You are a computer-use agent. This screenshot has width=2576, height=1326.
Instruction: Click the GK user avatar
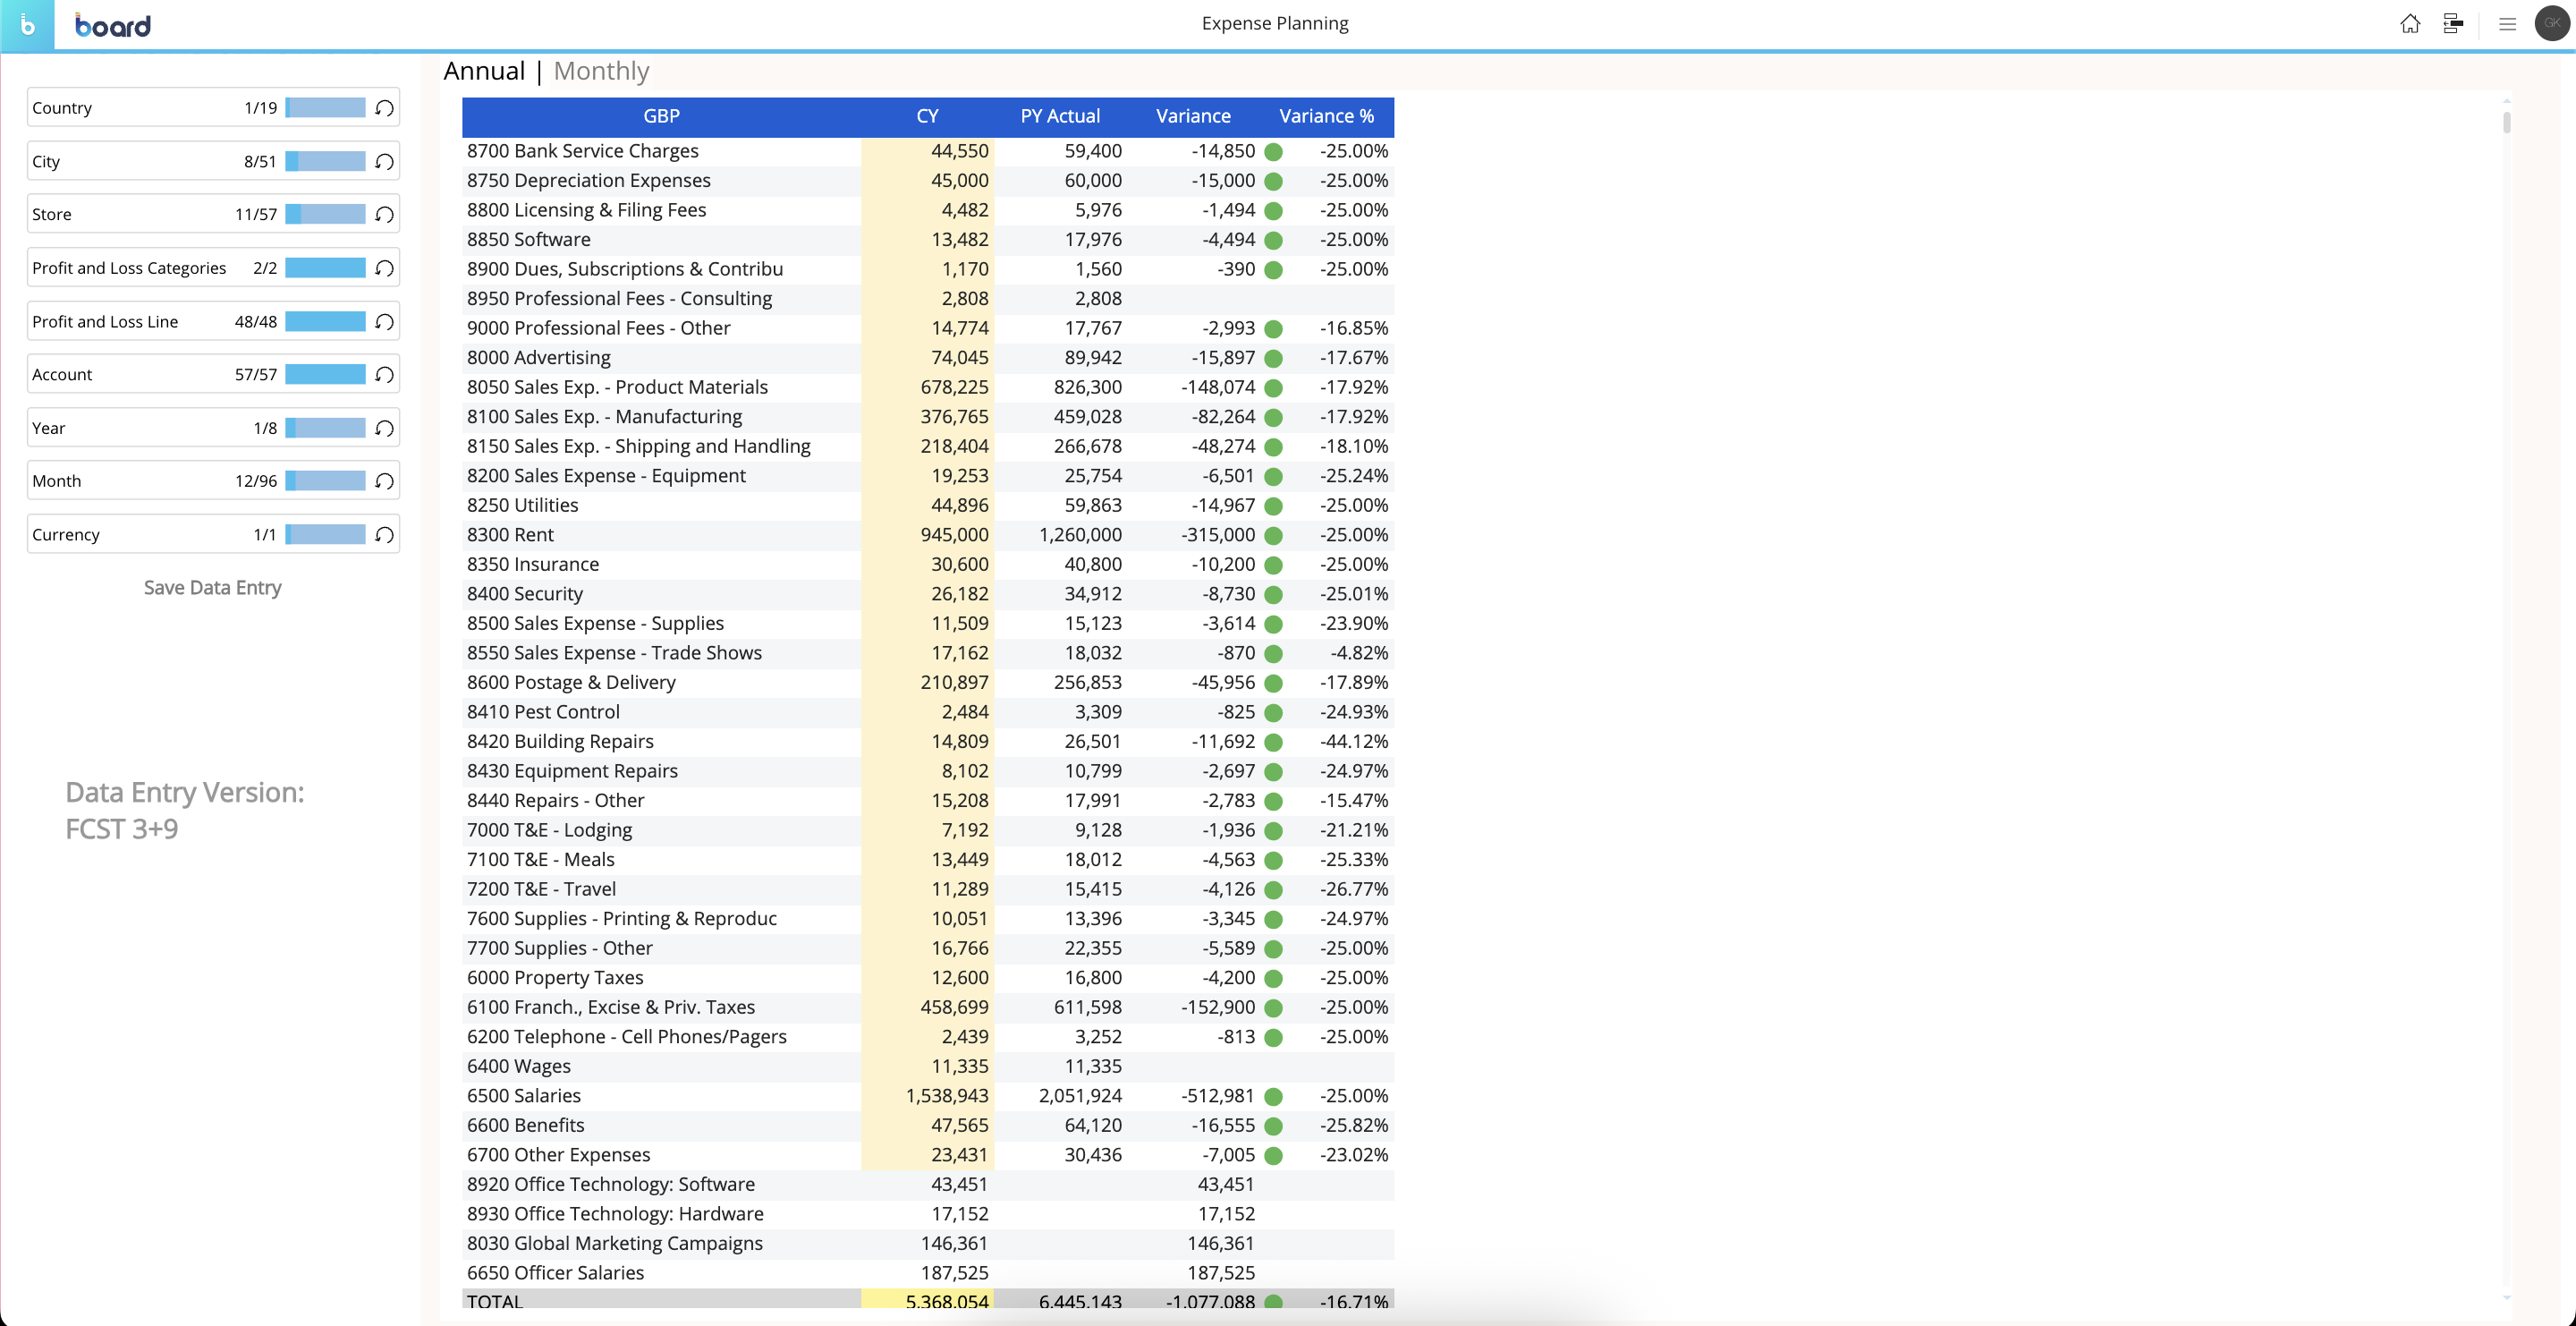pyautogui.click(x=2551, y=23)
